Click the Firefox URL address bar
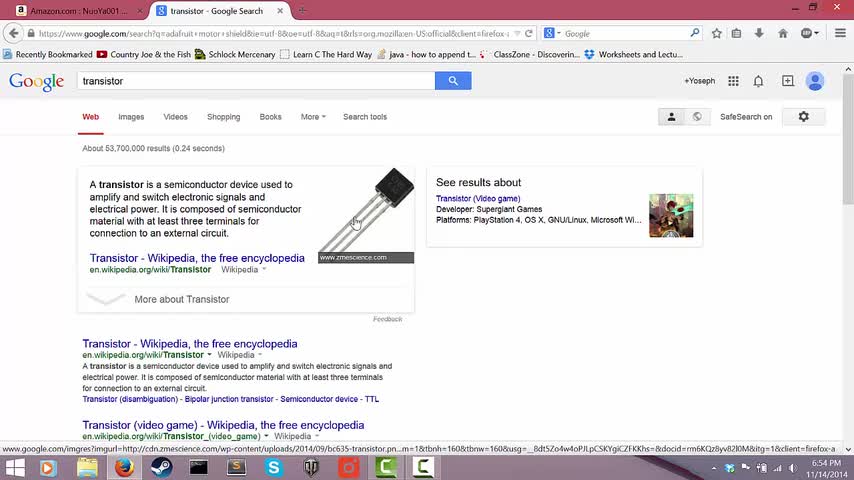This screenshot has width=854, height=480. coord(274,33)
